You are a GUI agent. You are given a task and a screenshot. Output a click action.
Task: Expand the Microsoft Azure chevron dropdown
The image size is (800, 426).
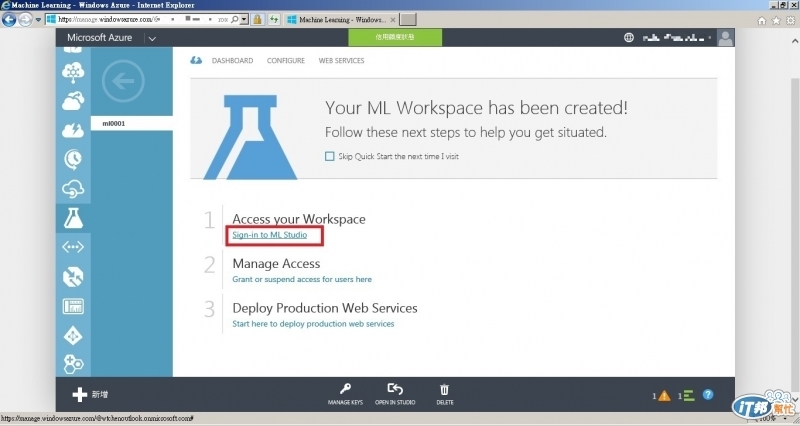tap(152, 38)
